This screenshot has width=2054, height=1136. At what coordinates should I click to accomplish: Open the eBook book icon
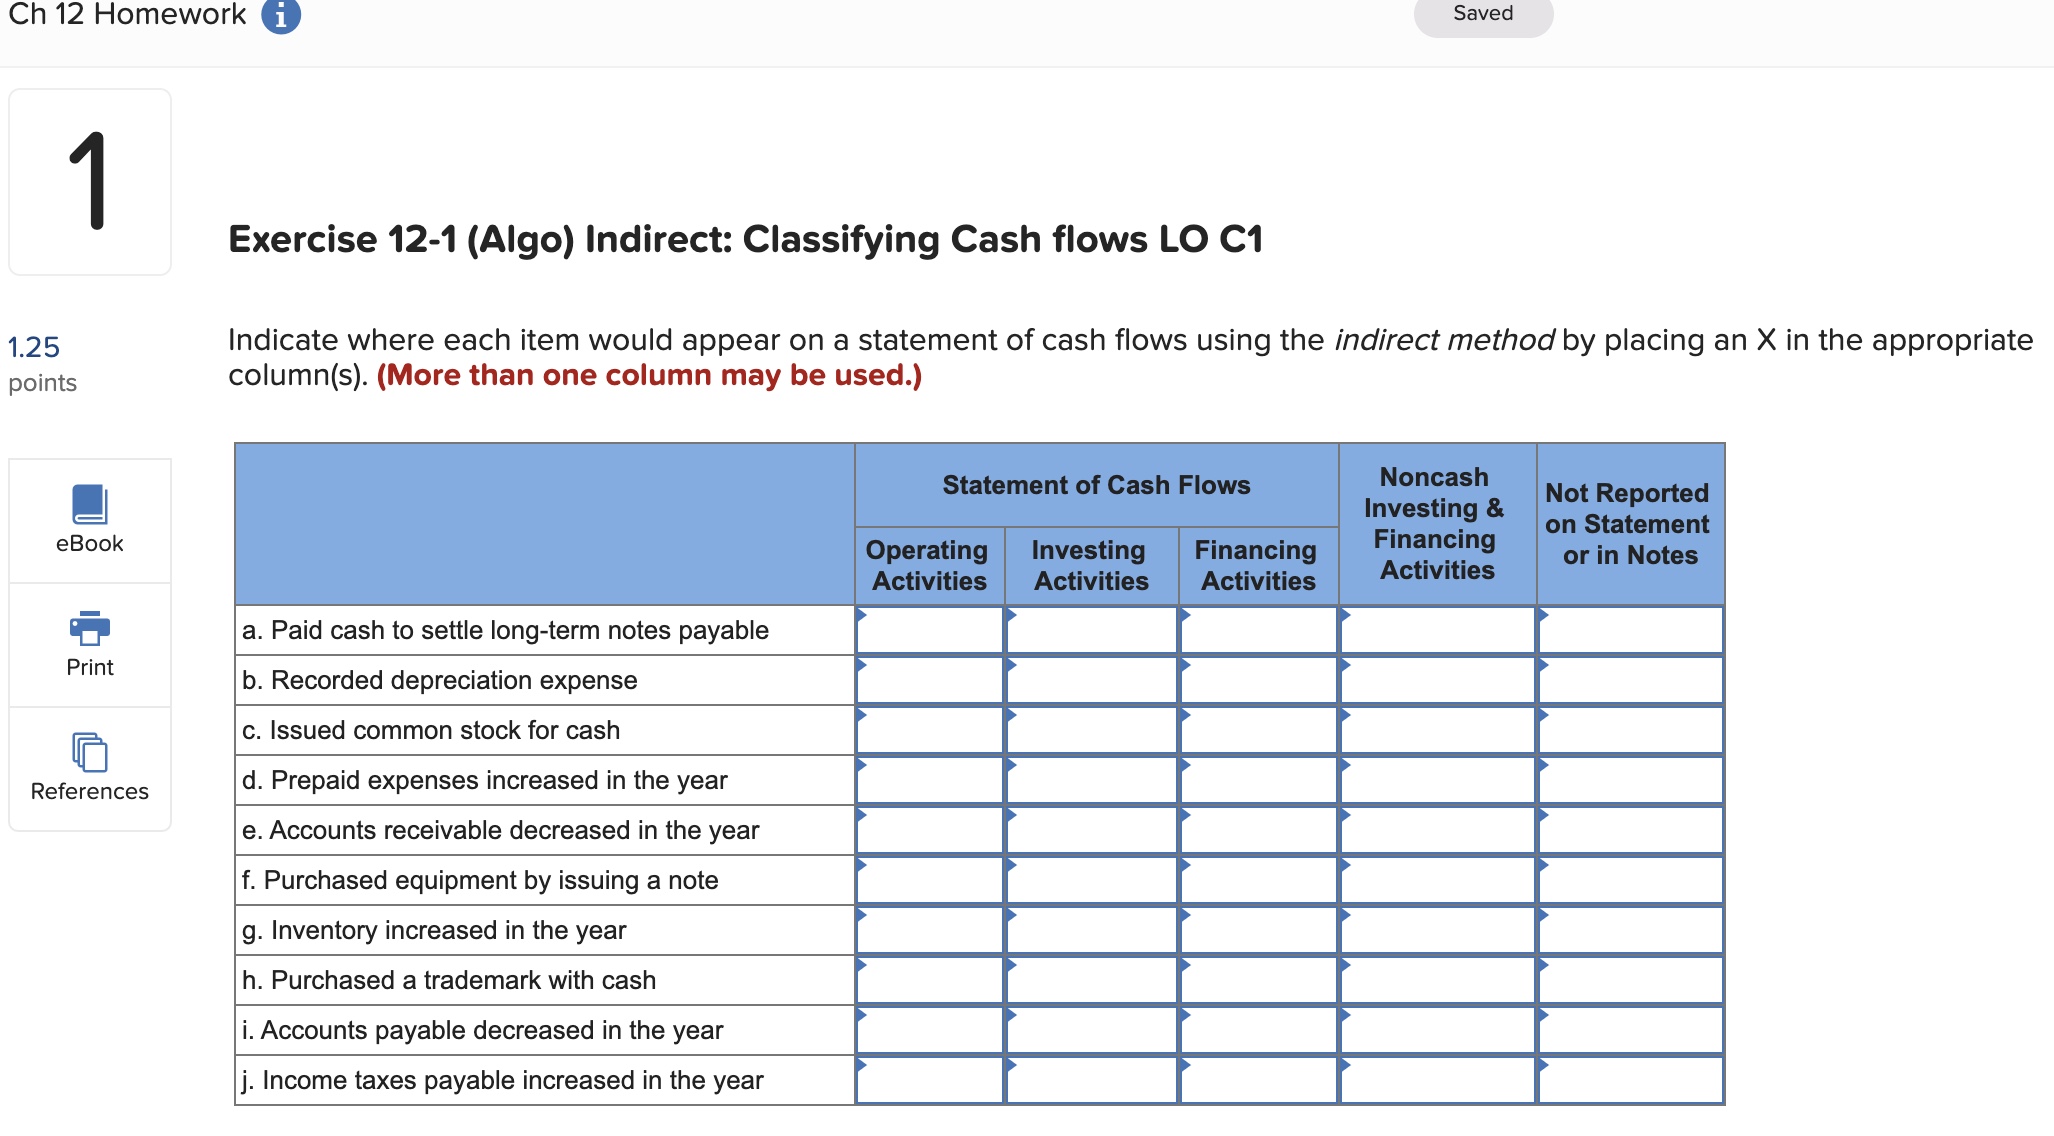tap(90, 505)
